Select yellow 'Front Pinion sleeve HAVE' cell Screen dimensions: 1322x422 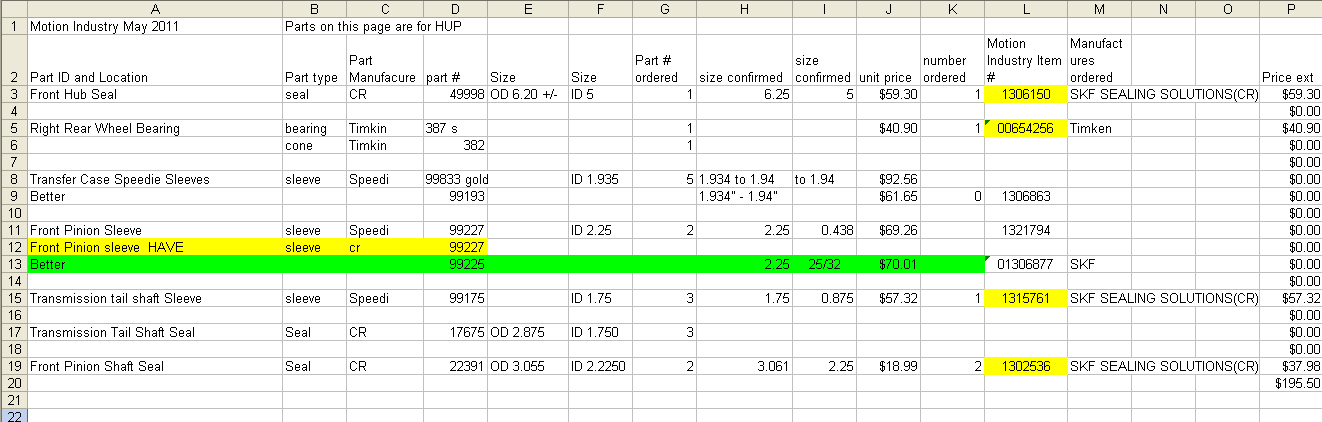[153, 247]
